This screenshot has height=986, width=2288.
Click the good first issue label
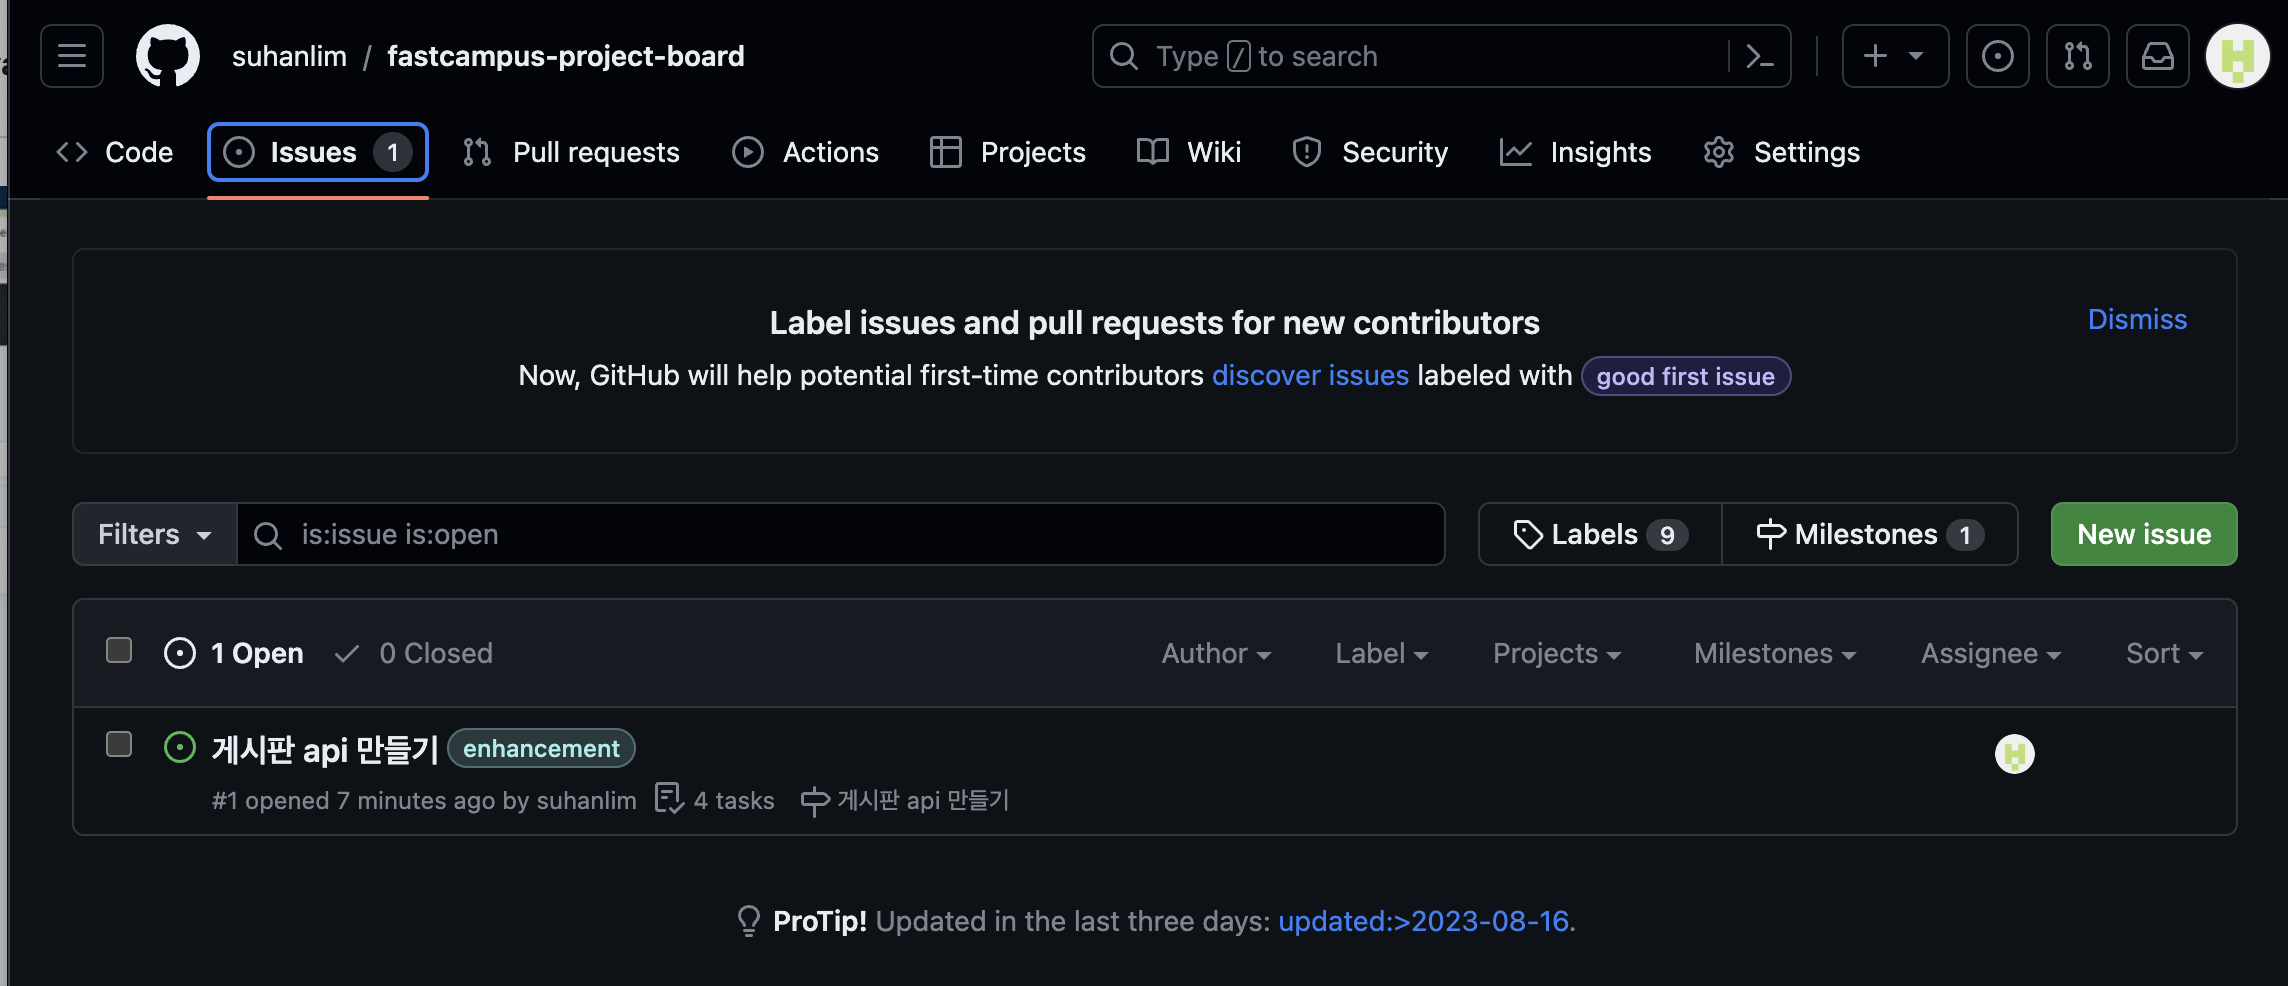point(1685,376)
